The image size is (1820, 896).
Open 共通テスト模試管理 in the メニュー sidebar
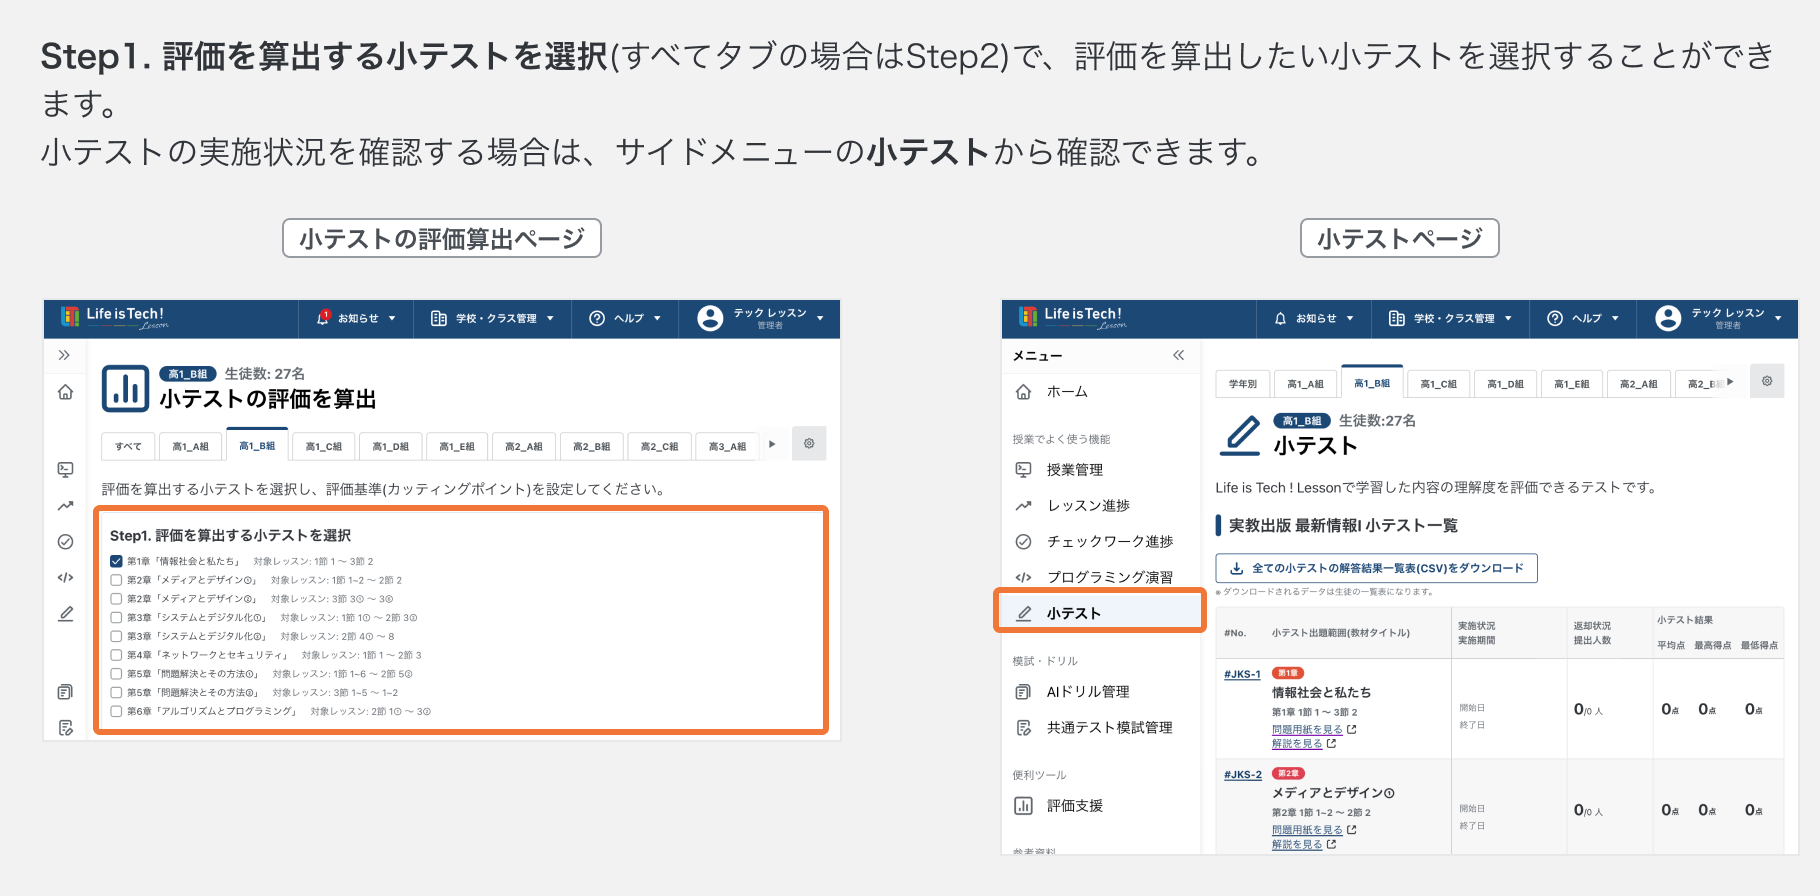1100,728
